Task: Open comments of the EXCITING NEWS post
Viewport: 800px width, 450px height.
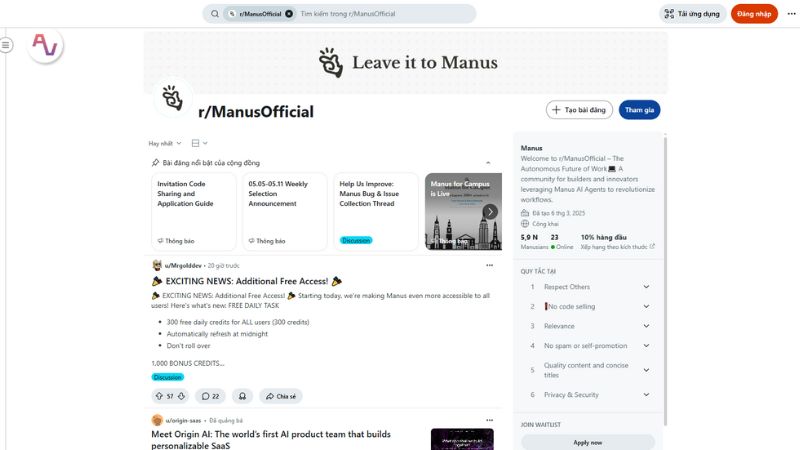Action: point(210,396)
